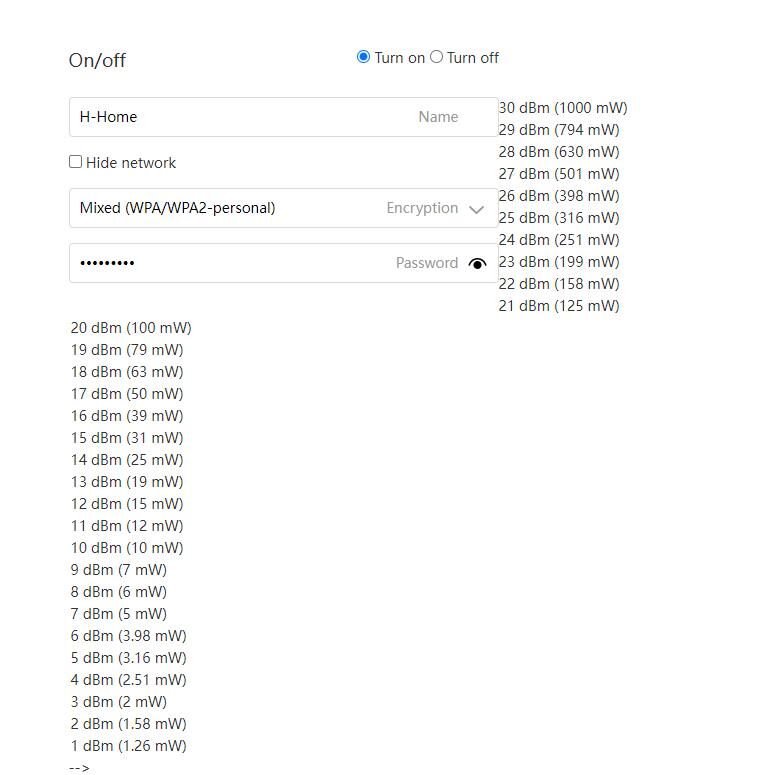Select 3 dBm (2 mW)
The image size is (764, 775).
click(x=119, y=702)
